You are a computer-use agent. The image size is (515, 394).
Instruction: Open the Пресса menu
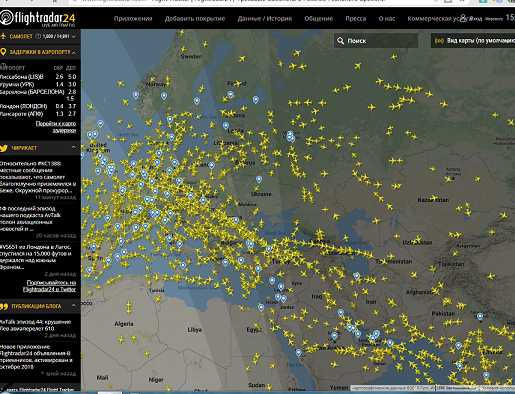pyautogui.click(x=355, y=19)
